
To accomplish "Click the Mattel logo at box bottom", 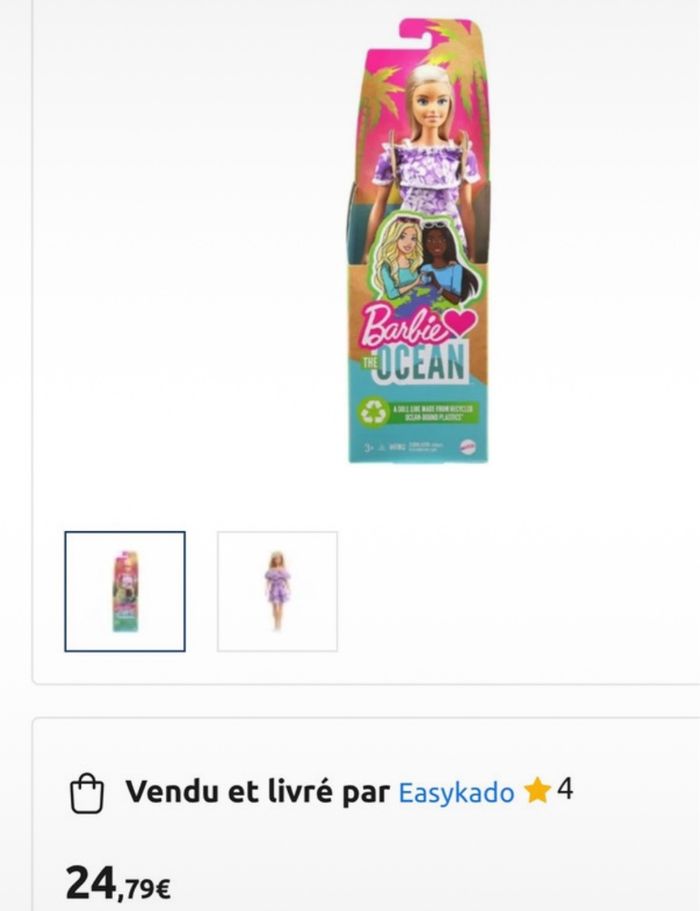I will [469, 447].
